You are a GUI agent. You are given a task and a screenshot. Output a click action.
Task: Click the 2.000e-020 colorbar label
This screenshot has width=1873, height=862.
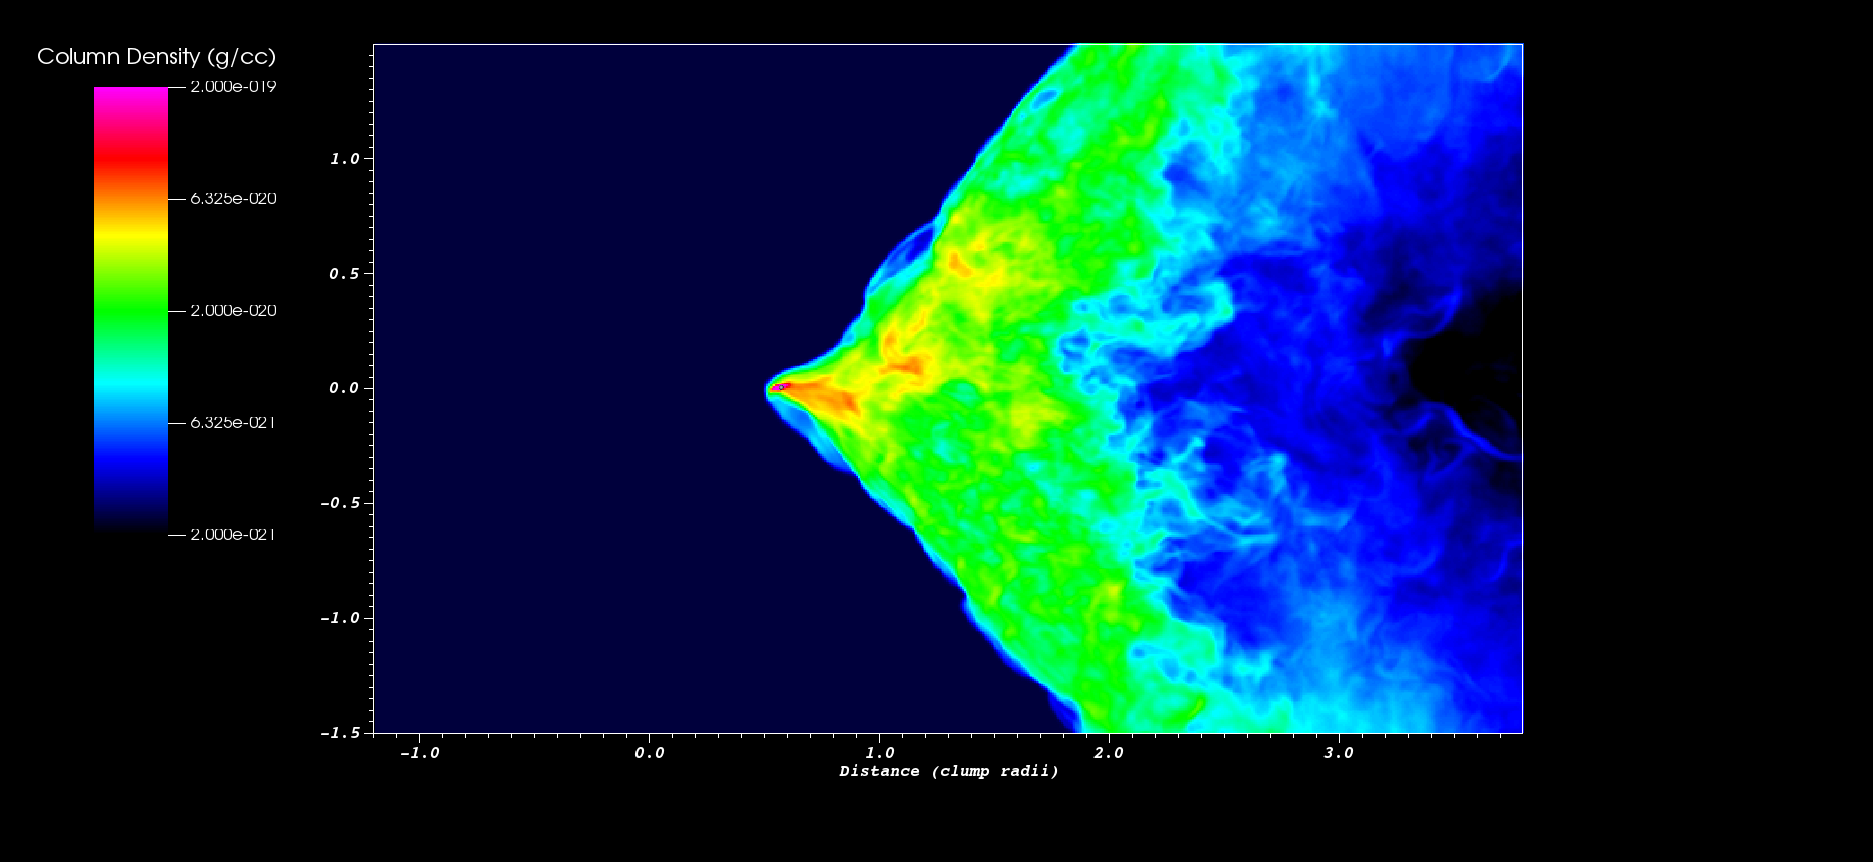233,311
